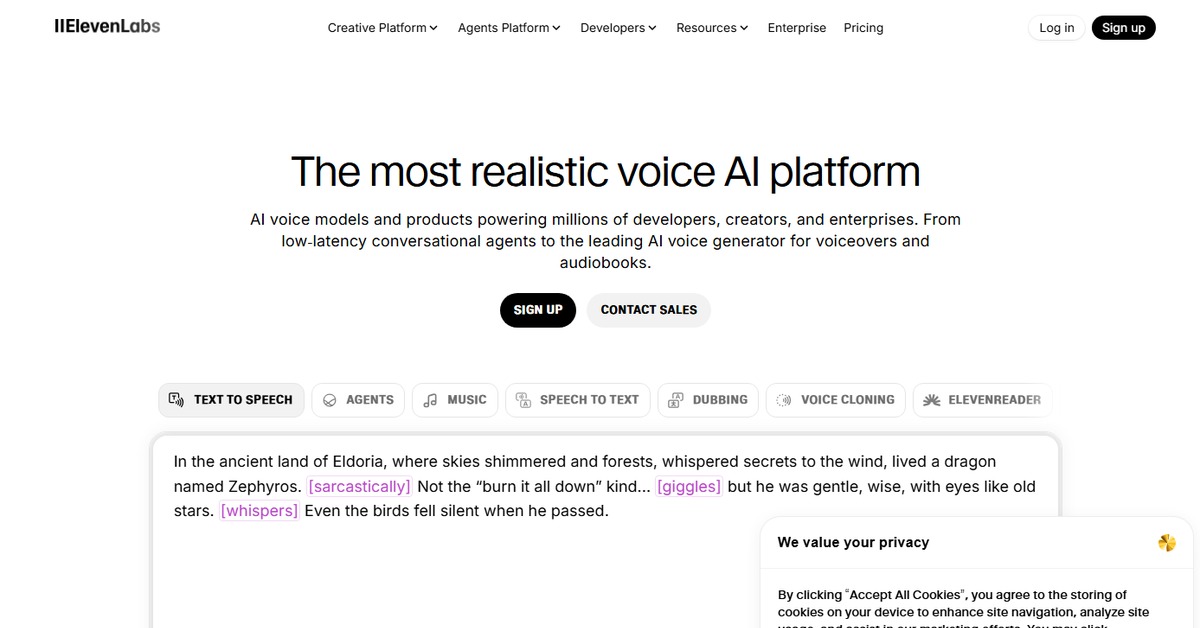
Task: Open the ElevenLabs logo home link
Action: [x=107, y=27]
